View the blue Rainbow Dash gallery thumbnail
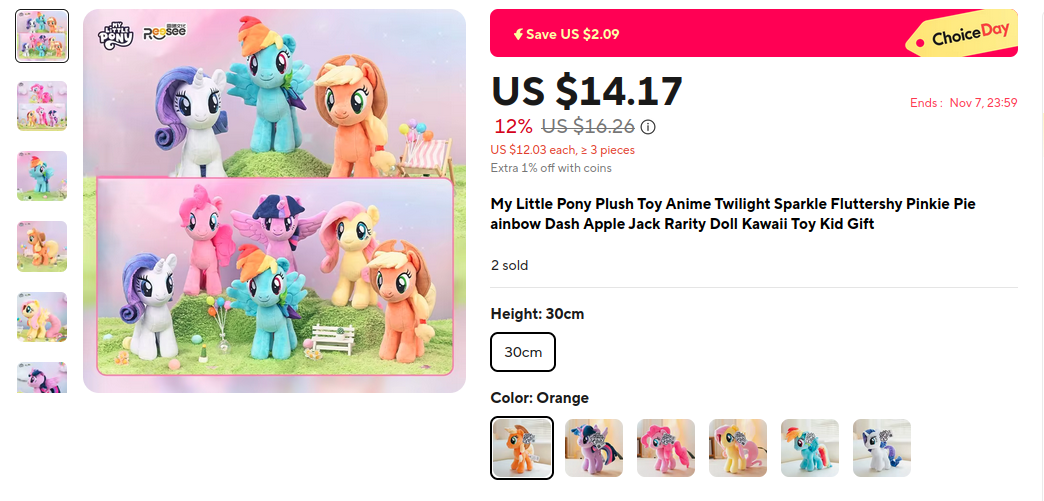 (42, 176)
